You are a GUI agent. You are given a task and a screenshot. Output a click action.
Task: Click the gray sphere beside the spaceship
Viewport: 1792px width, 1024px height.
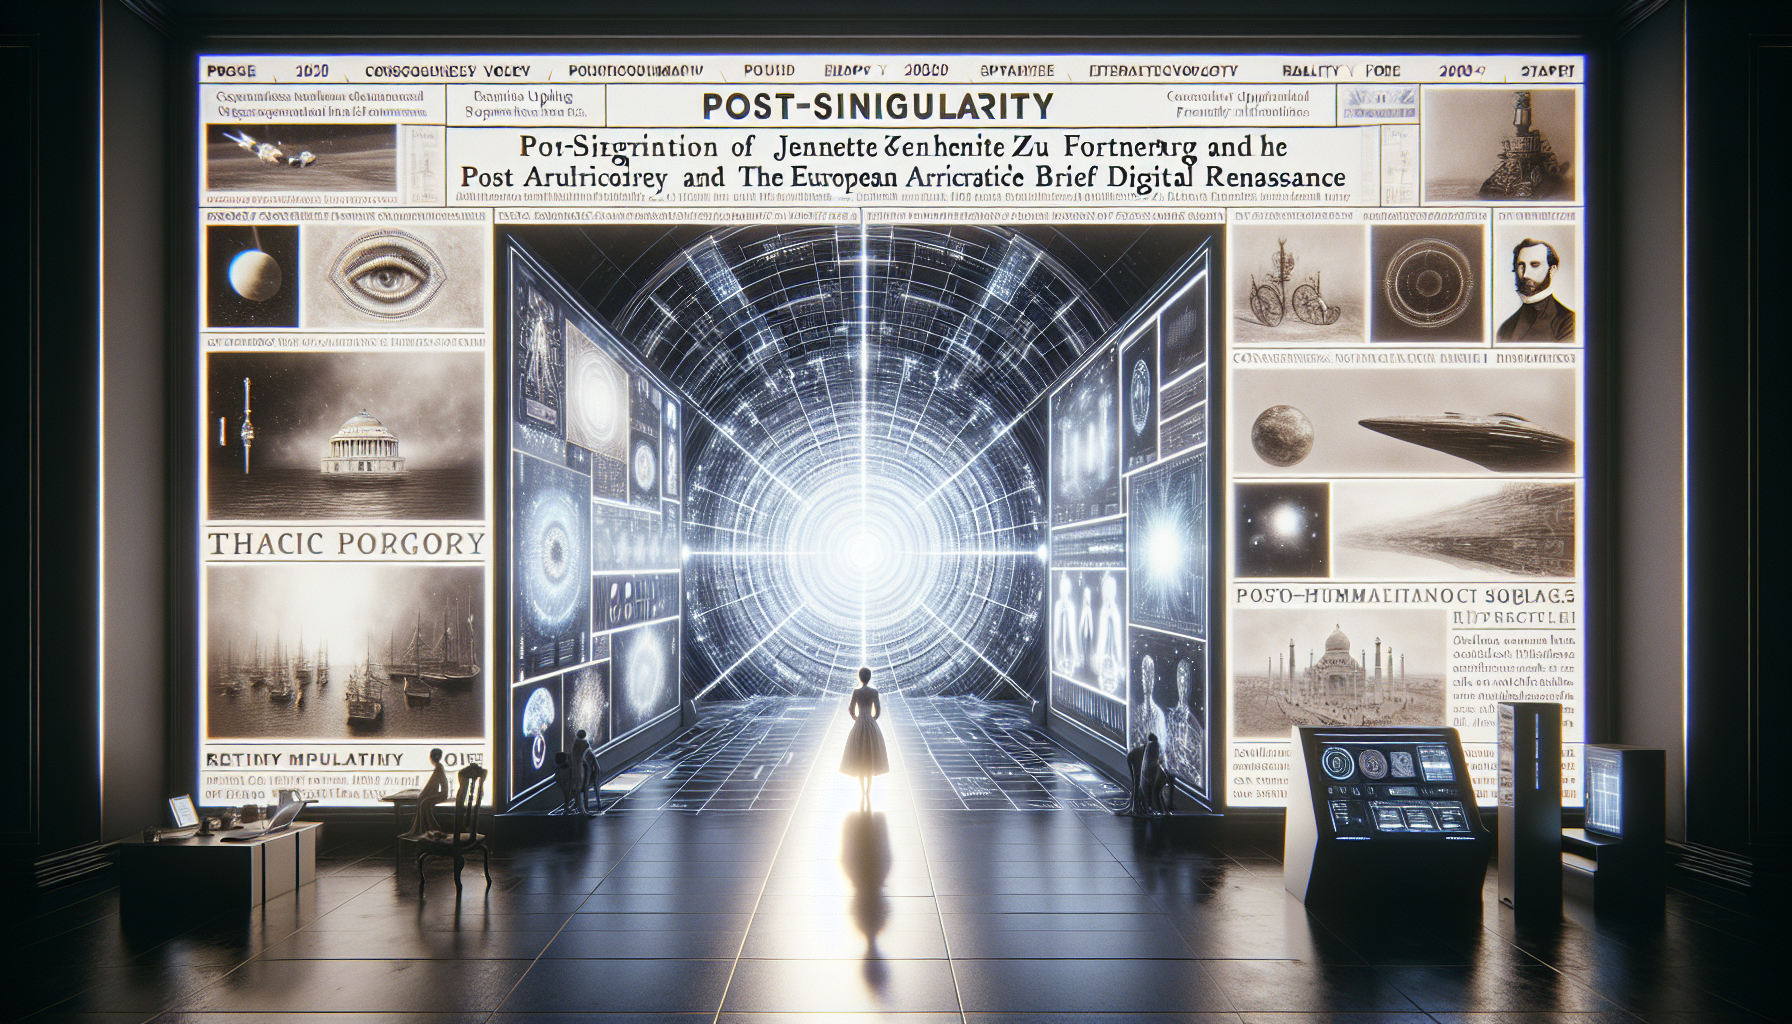point(1281,434)
